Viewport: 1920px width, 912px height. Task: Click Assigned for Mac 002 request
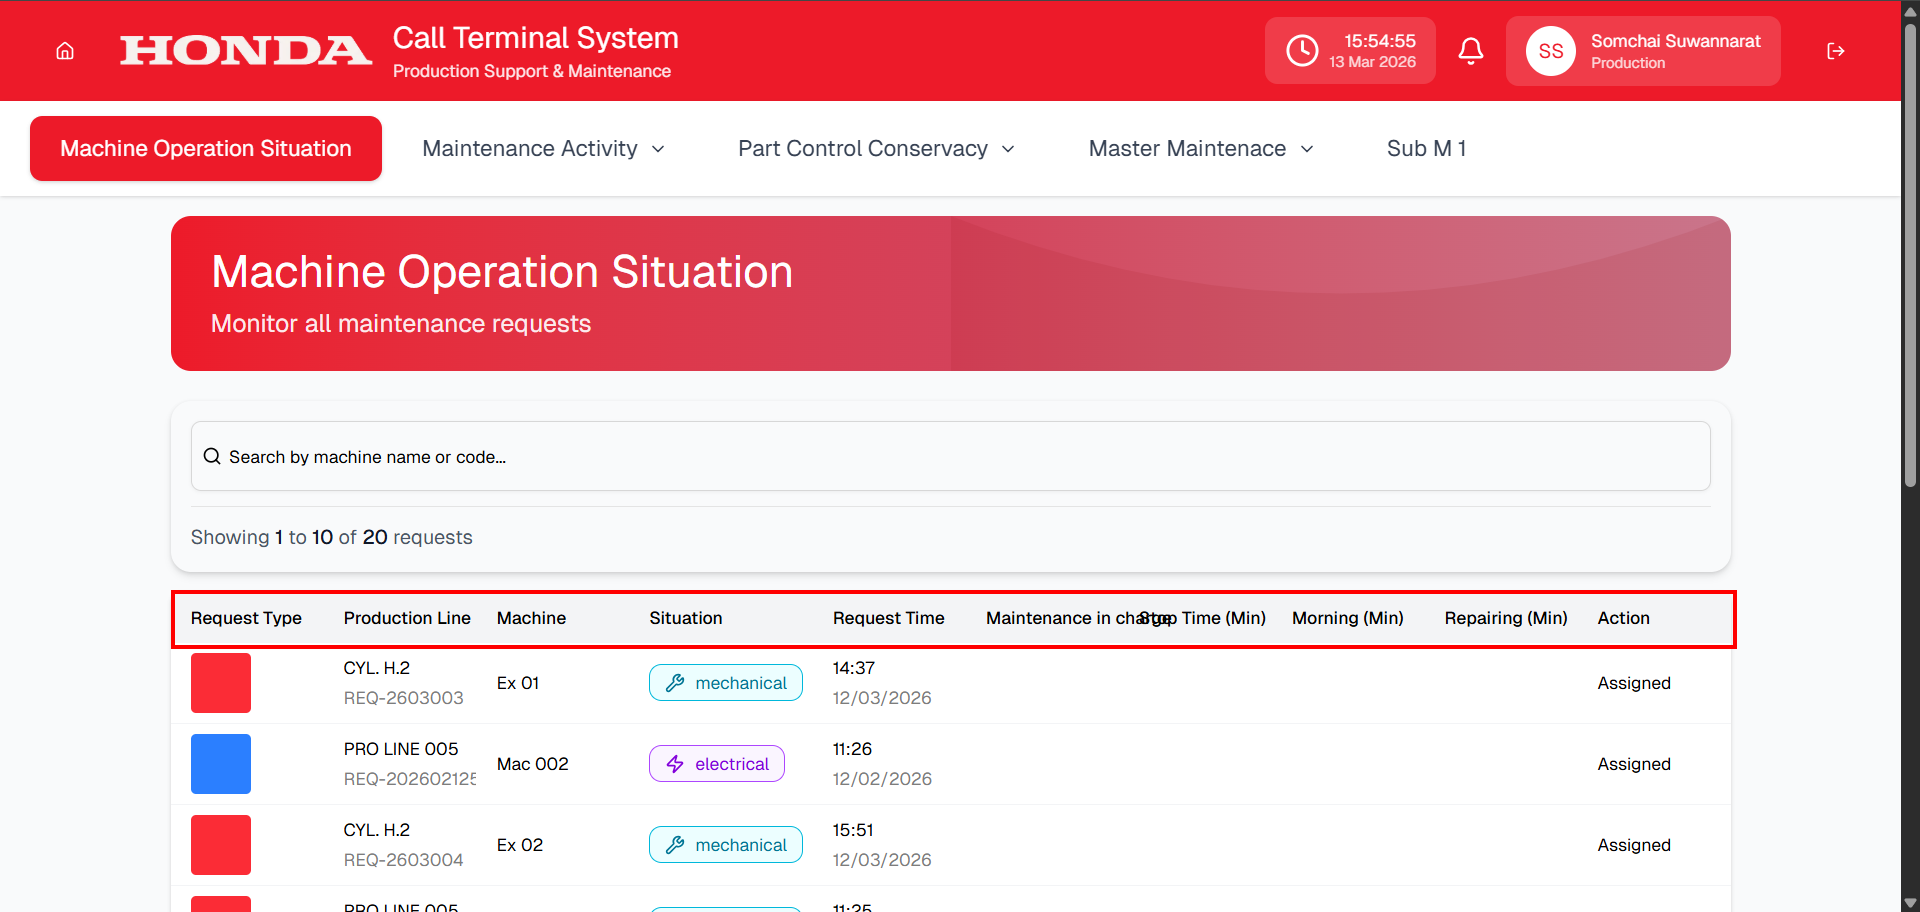1633,764
